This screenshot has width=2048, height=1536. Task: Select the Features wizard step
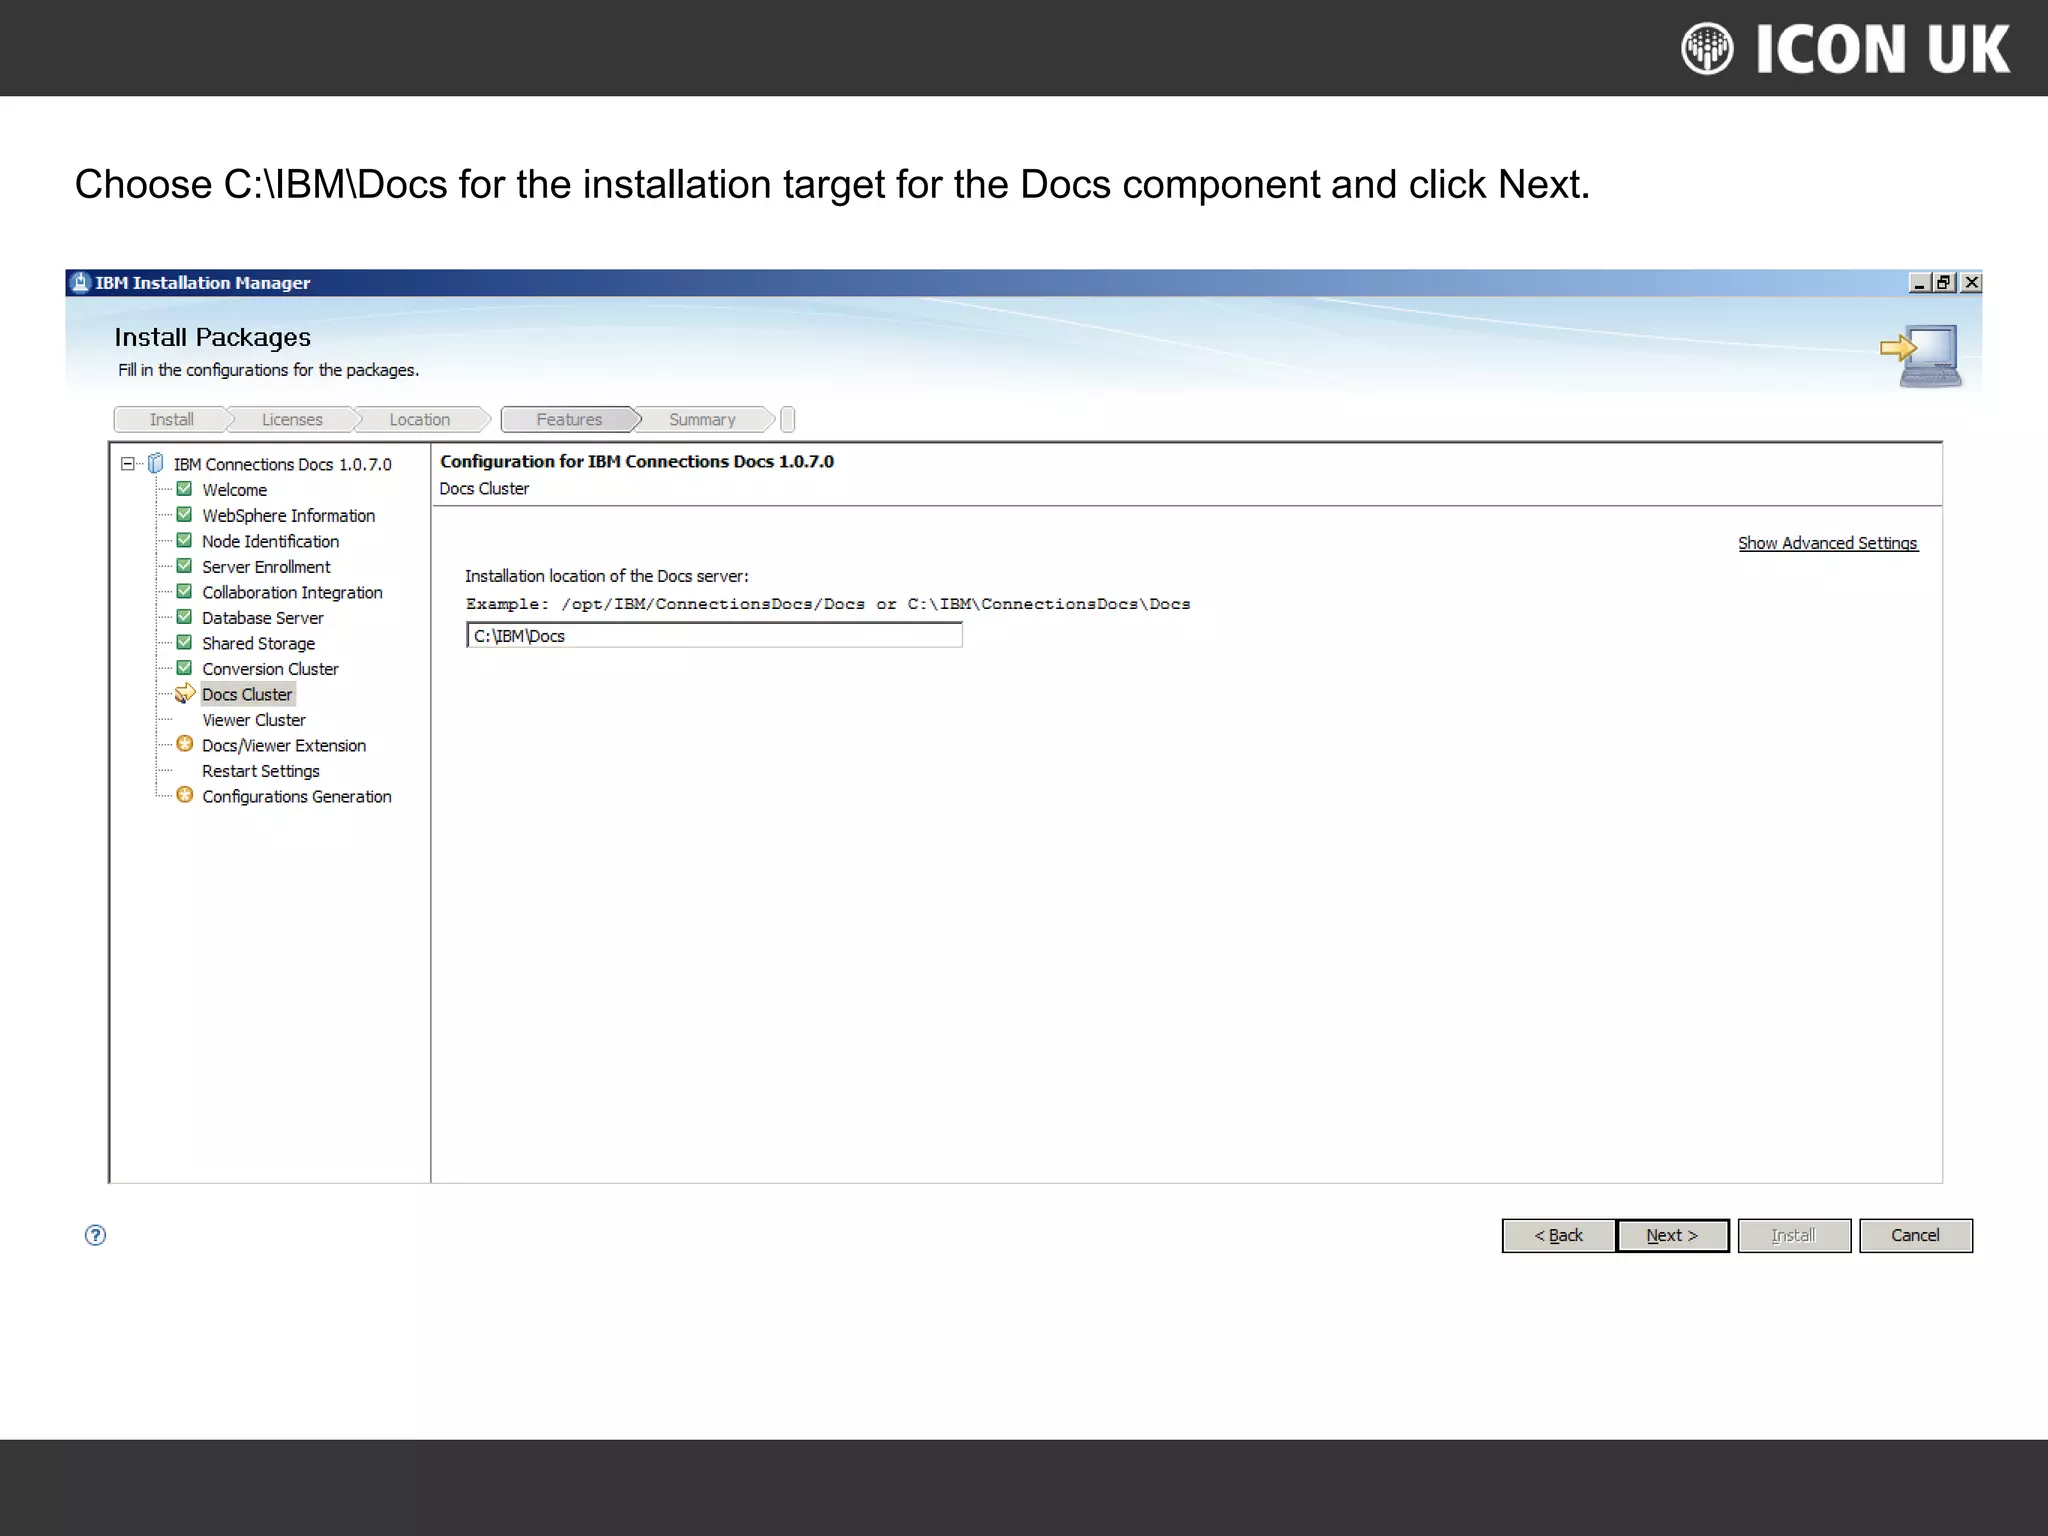569,420
